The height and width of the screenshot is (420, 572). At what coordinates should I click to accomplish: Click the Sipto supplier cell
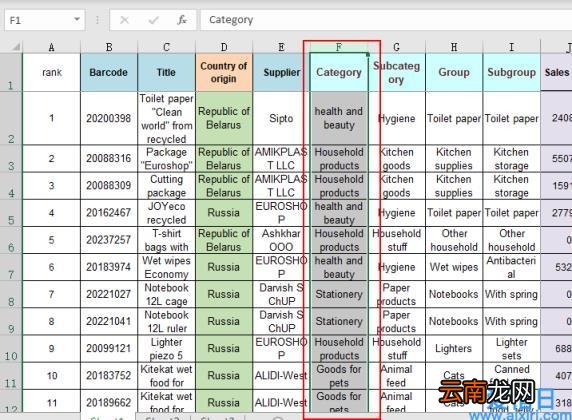click(281, 118)
